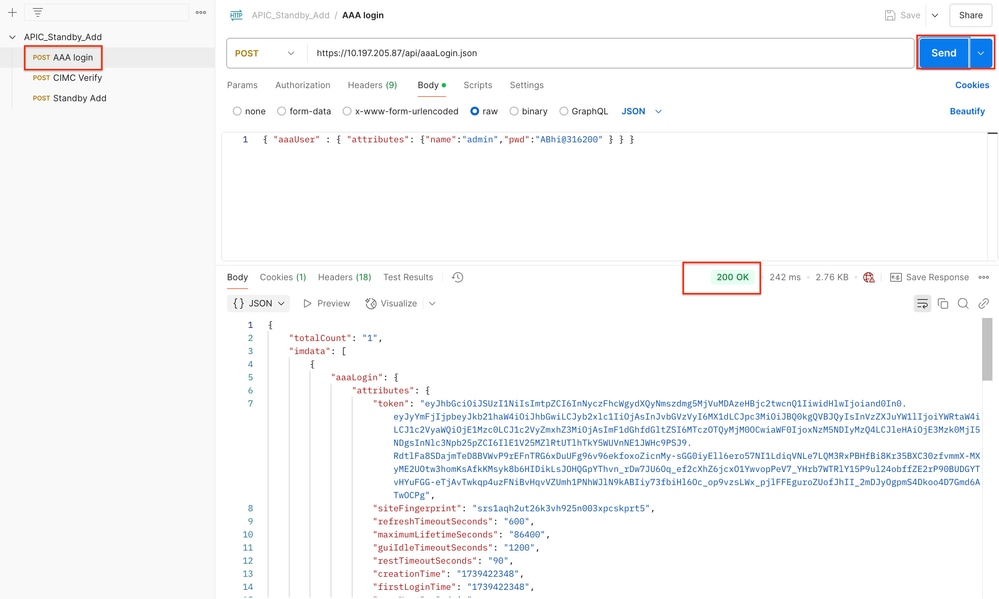This screenshot has width=999, height=599.
Task: Select the GraphQL body radio button
Action: tap(563, 112)
